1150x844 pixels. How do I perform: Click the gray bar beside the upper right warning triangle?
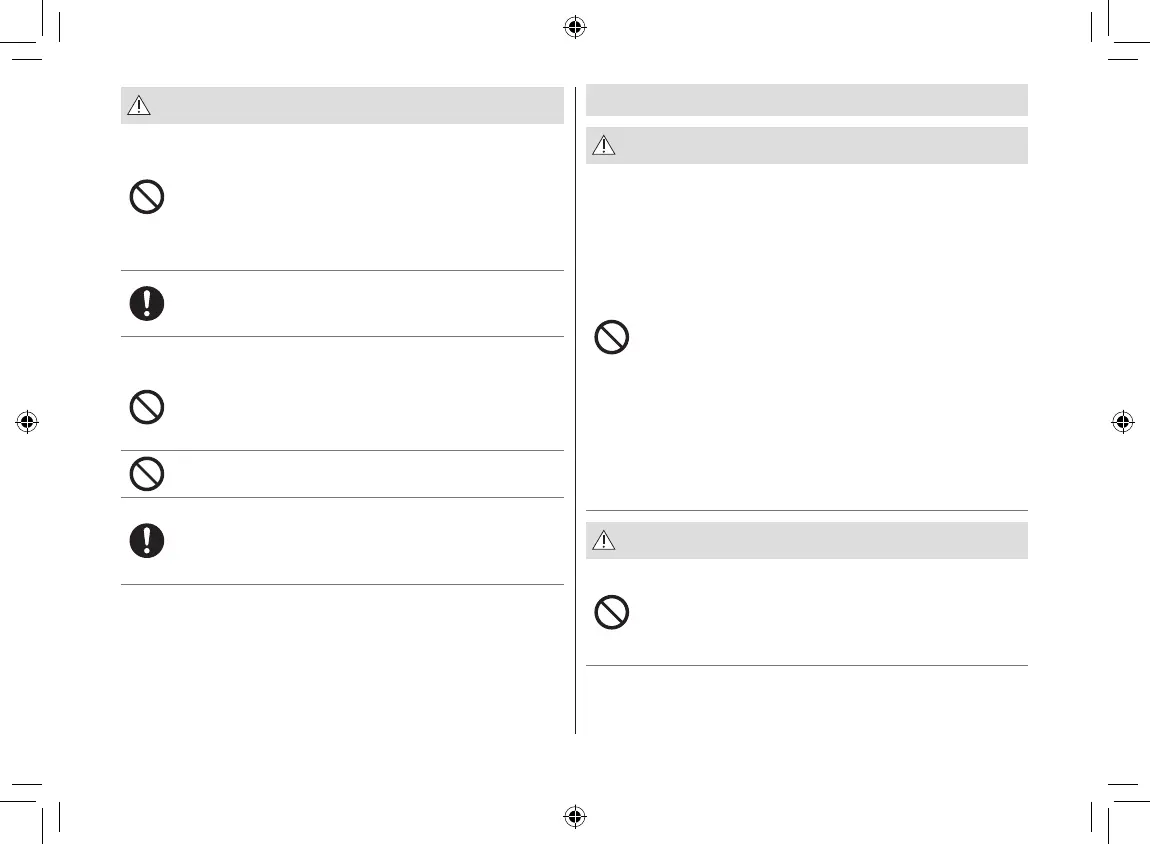pyautogui.click(x=820, y=146)
